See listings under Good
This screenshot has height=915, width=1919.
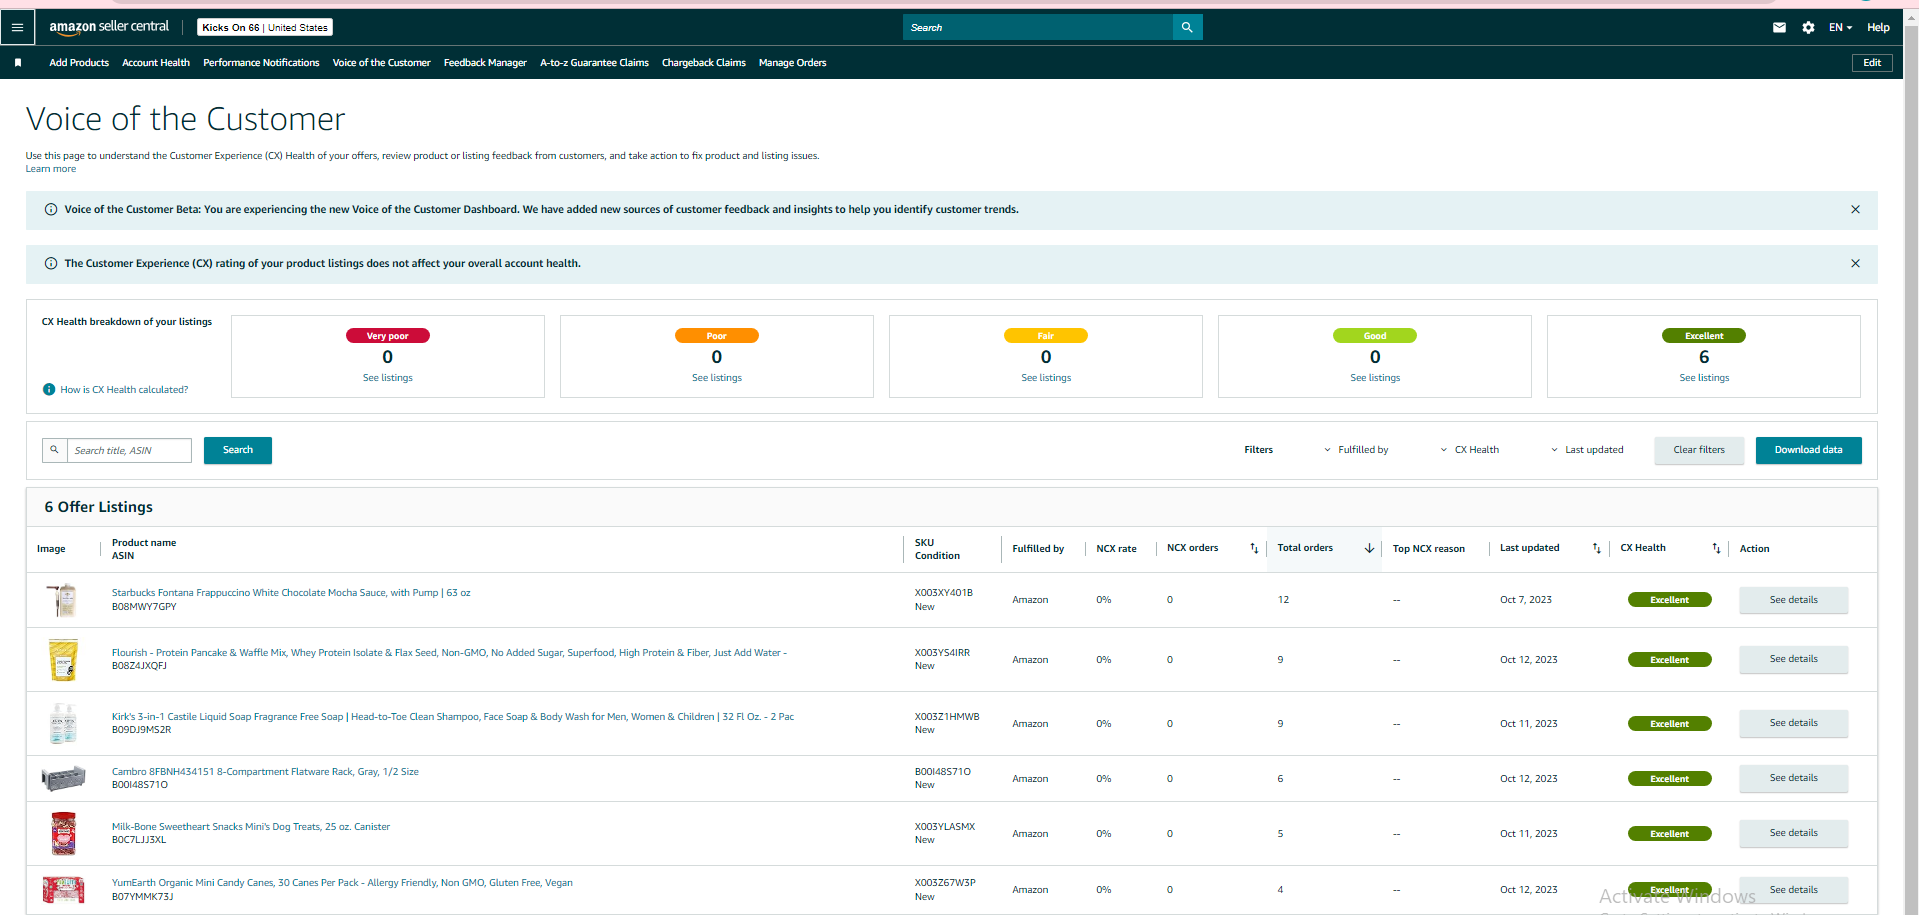(x=1375, y=378)
